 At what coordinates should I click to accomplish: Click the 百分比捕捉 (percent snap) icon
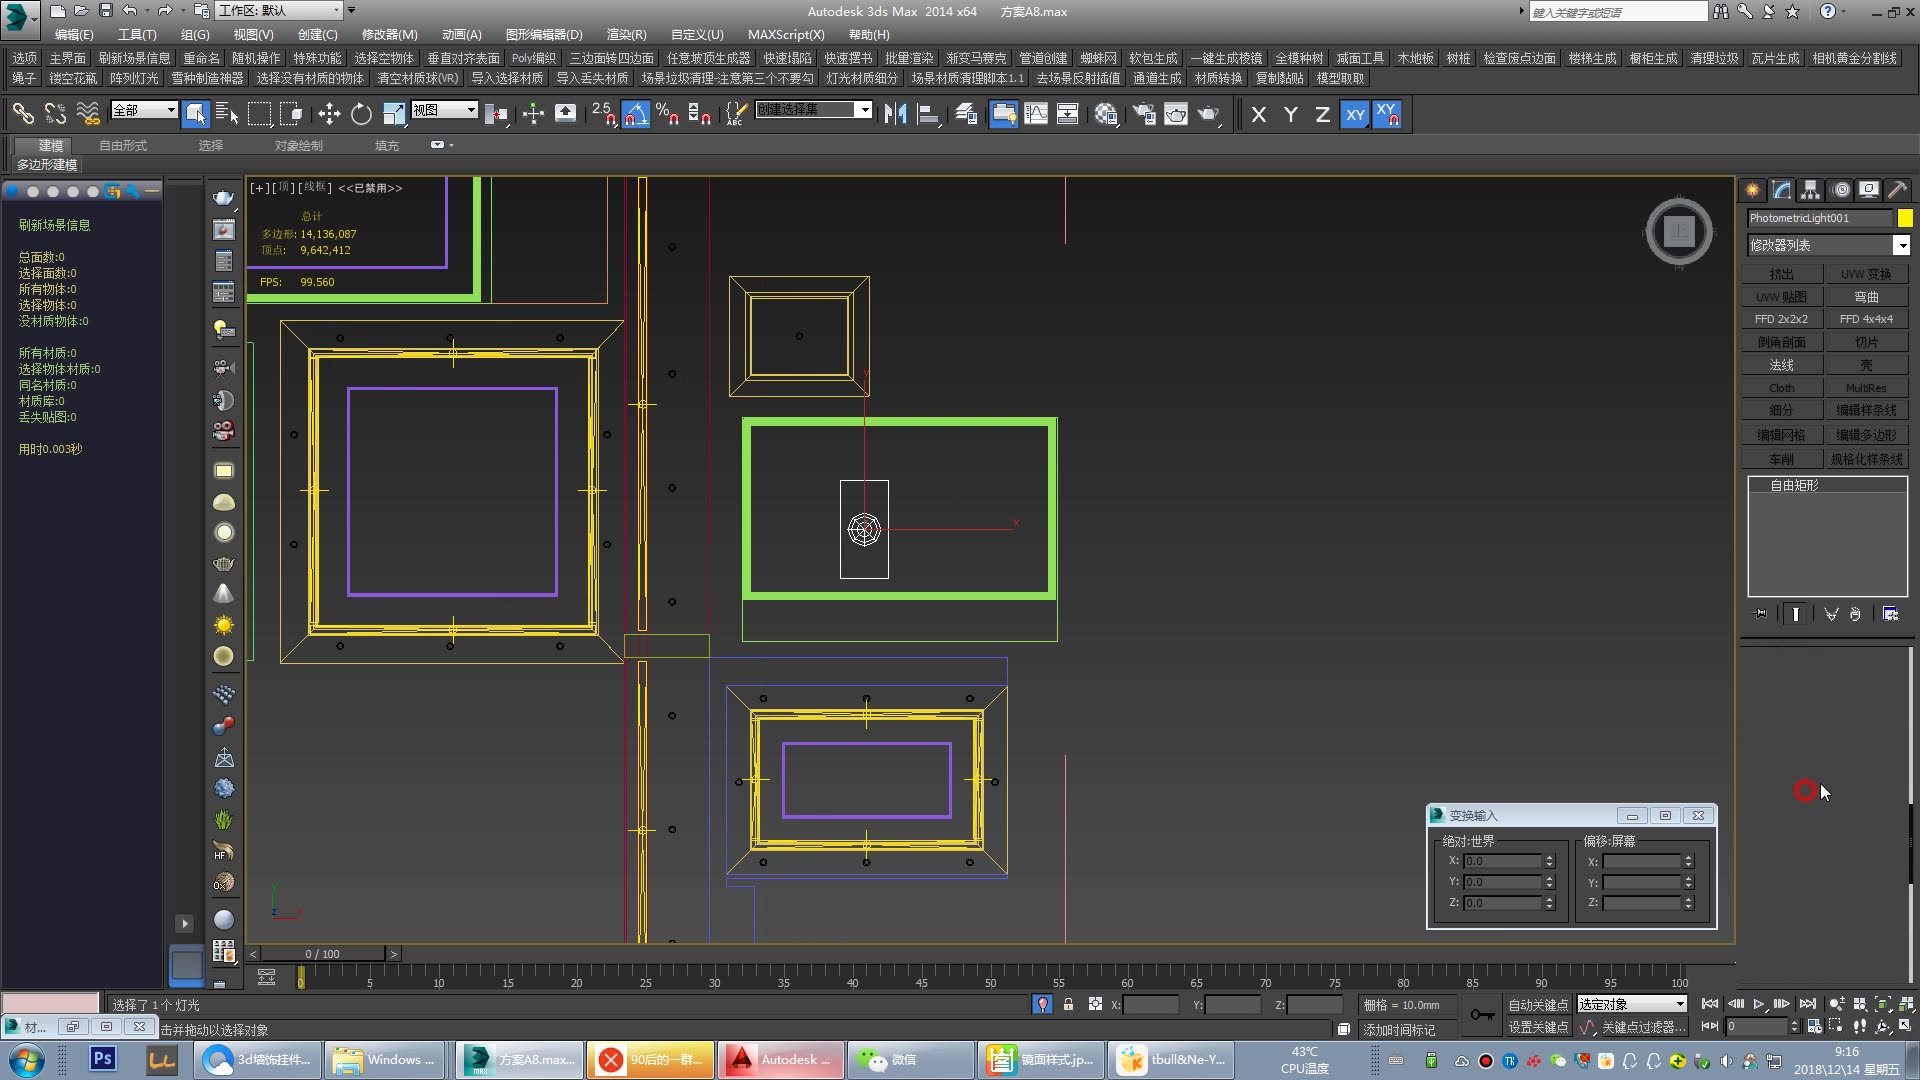667,114
